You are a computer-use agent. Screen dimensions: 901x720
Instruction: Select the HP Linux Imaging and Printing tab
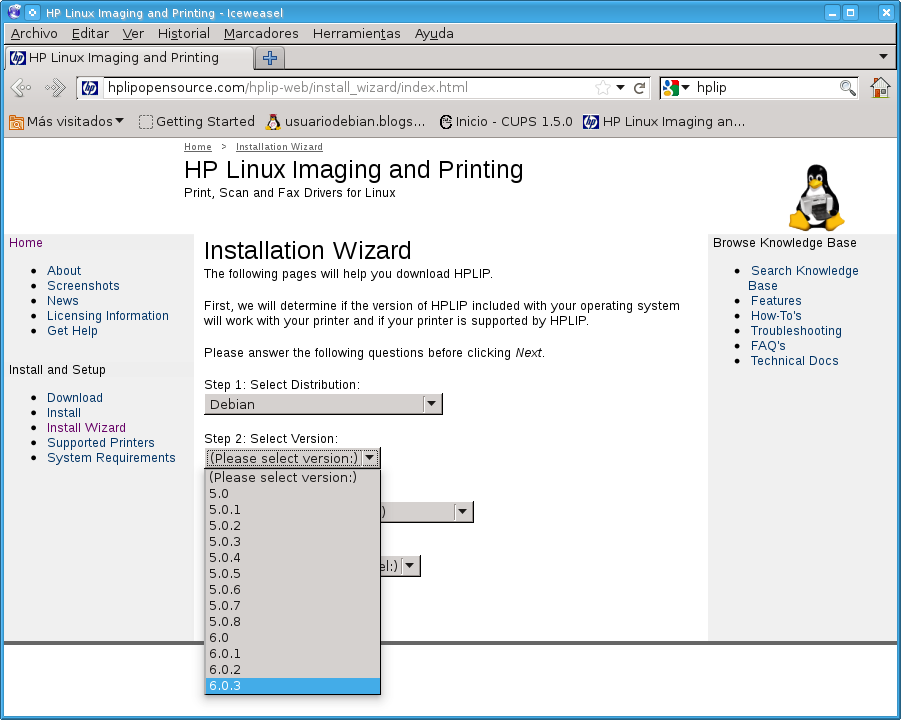[x=129, y=57]
